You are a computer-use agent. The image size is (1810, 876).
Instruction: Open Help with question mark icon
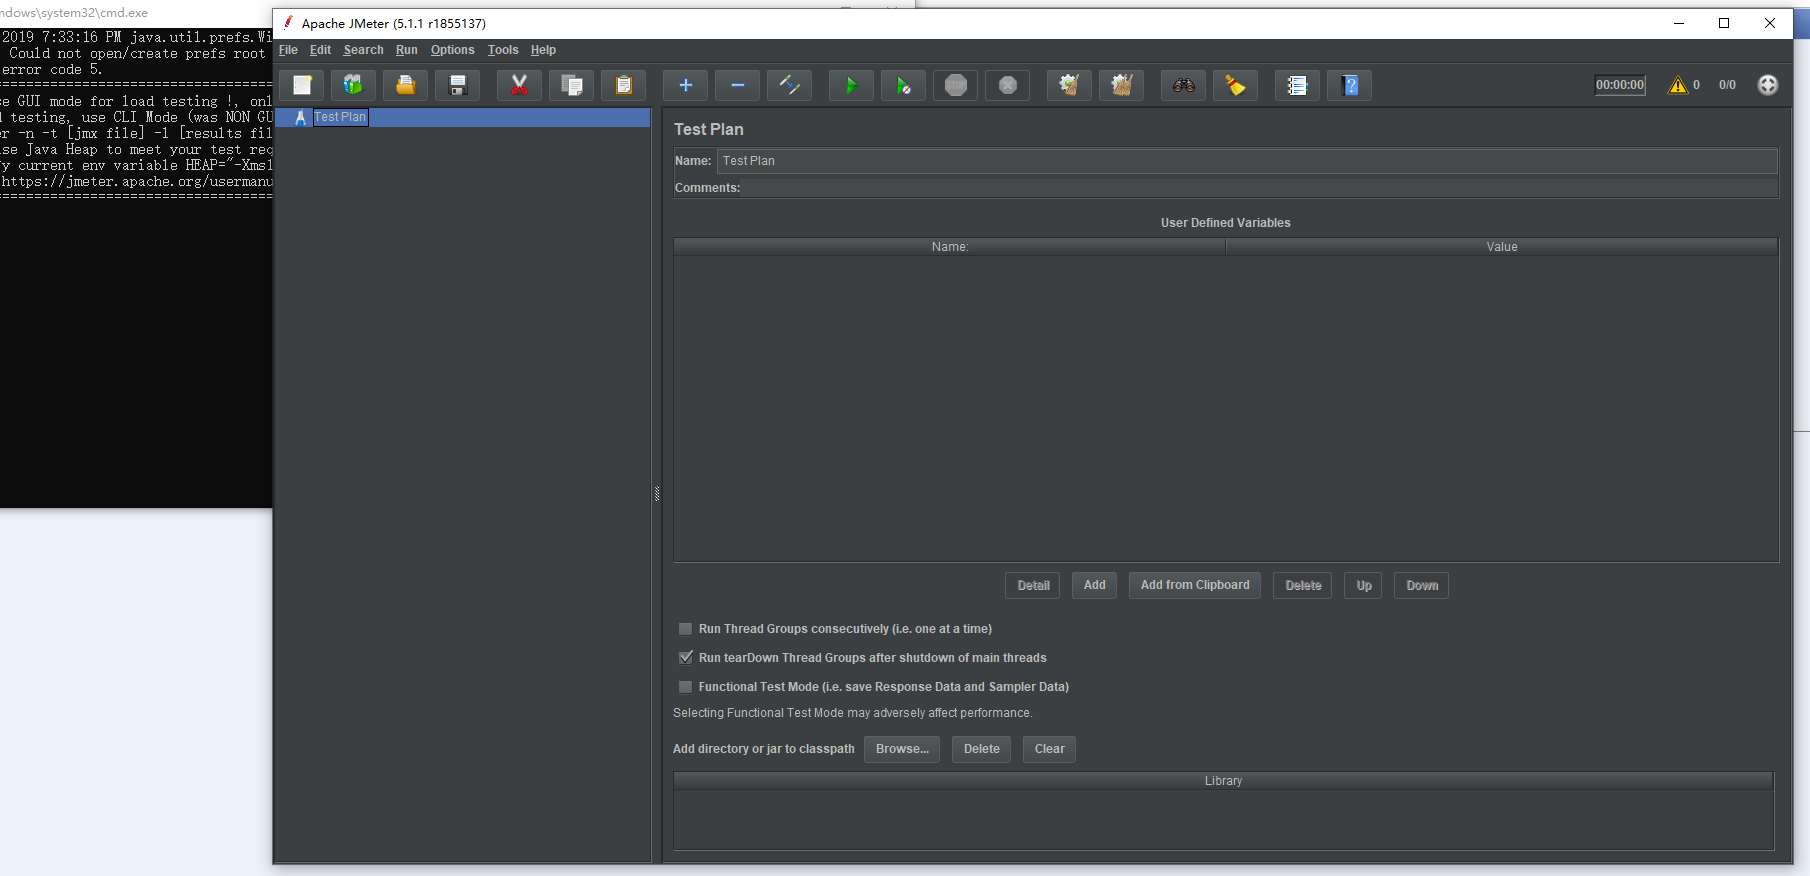1350,85
